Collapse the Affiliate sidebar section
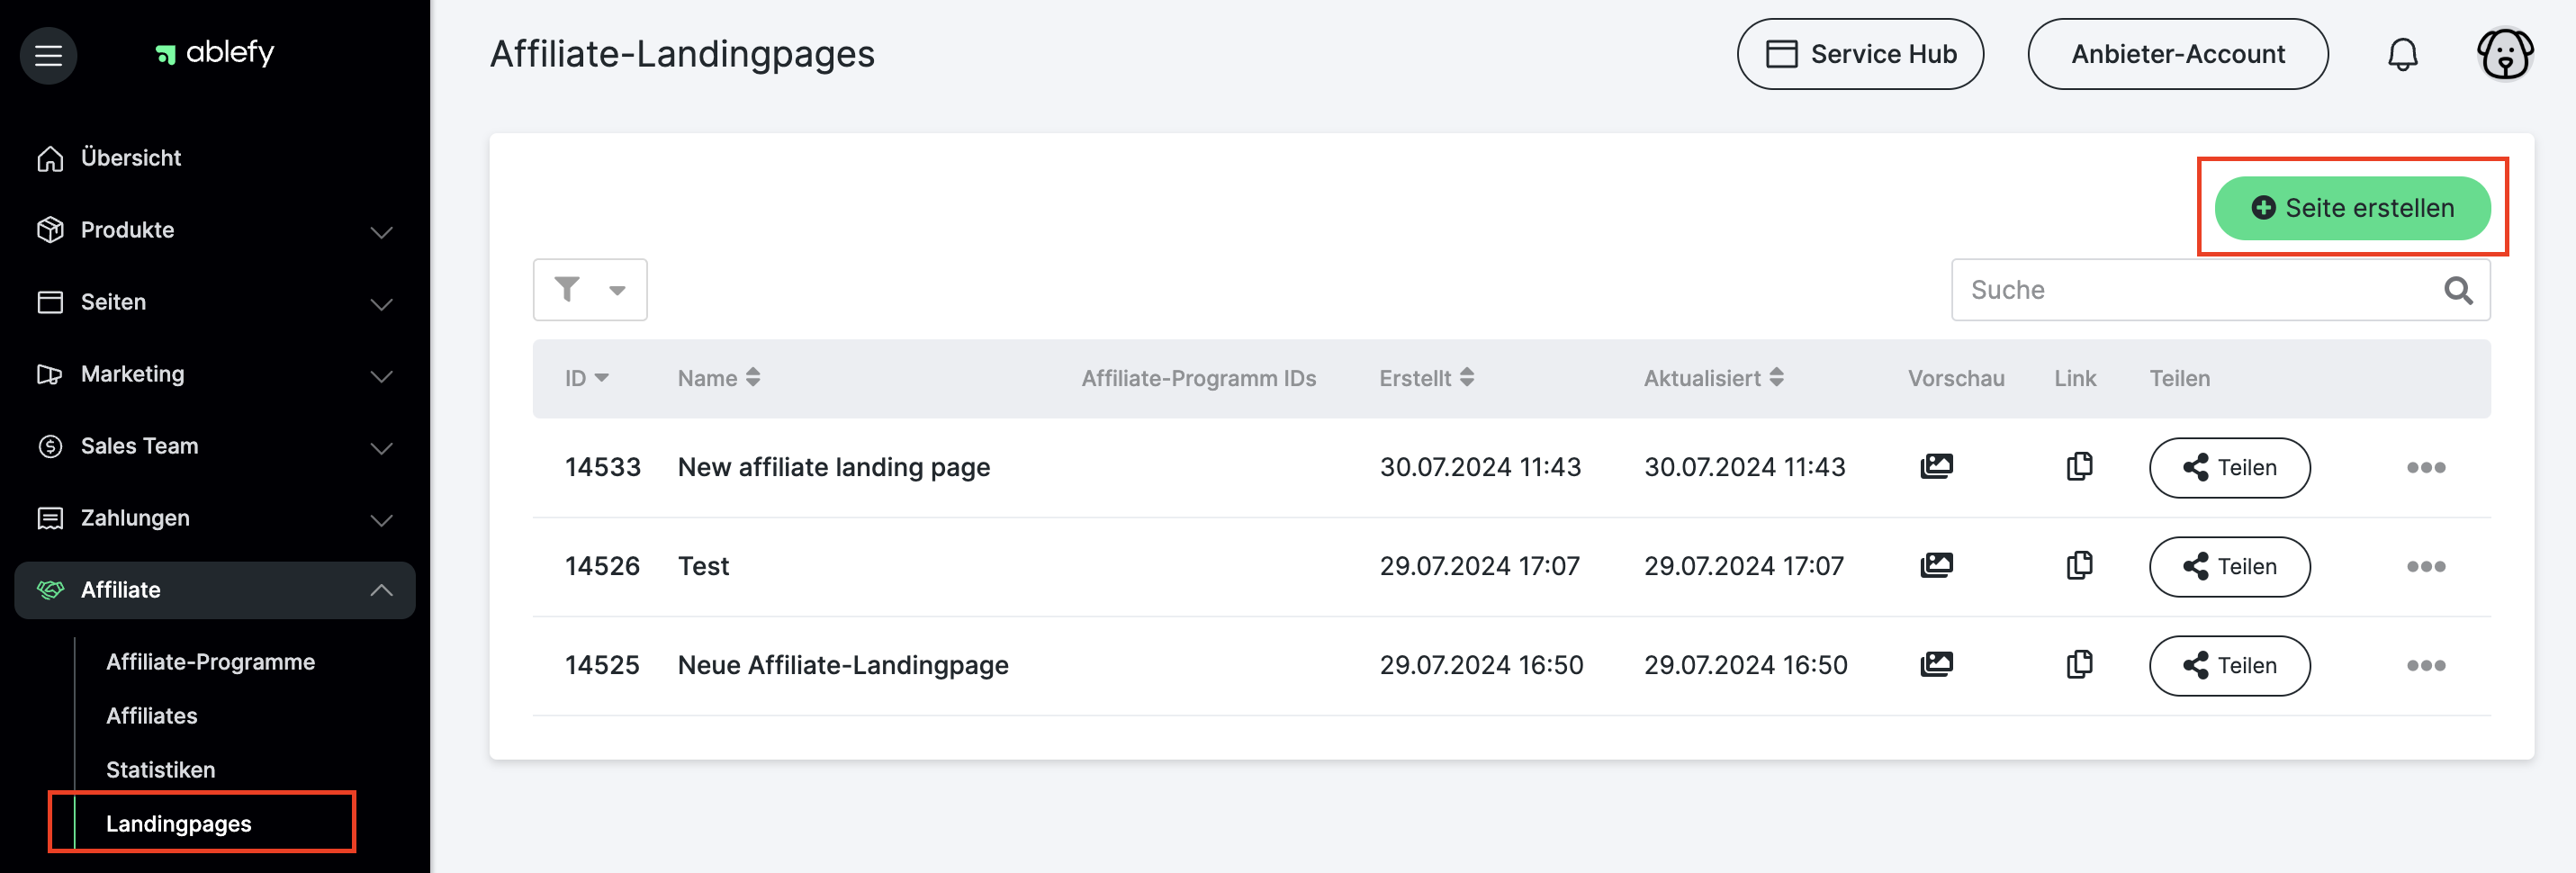The height and width of the screenshot is (873, 2576). pyautogui.click(x=381, y=590)
